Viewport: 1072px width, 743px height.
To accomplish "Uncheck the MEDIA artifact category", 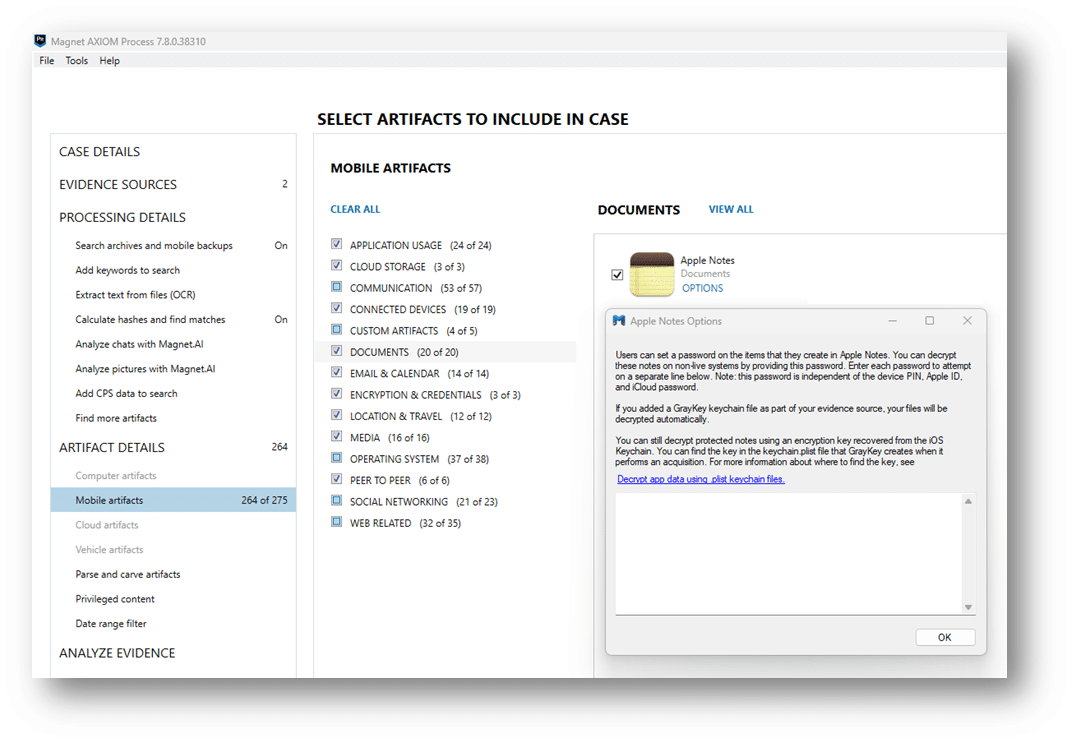I will 337,437.
